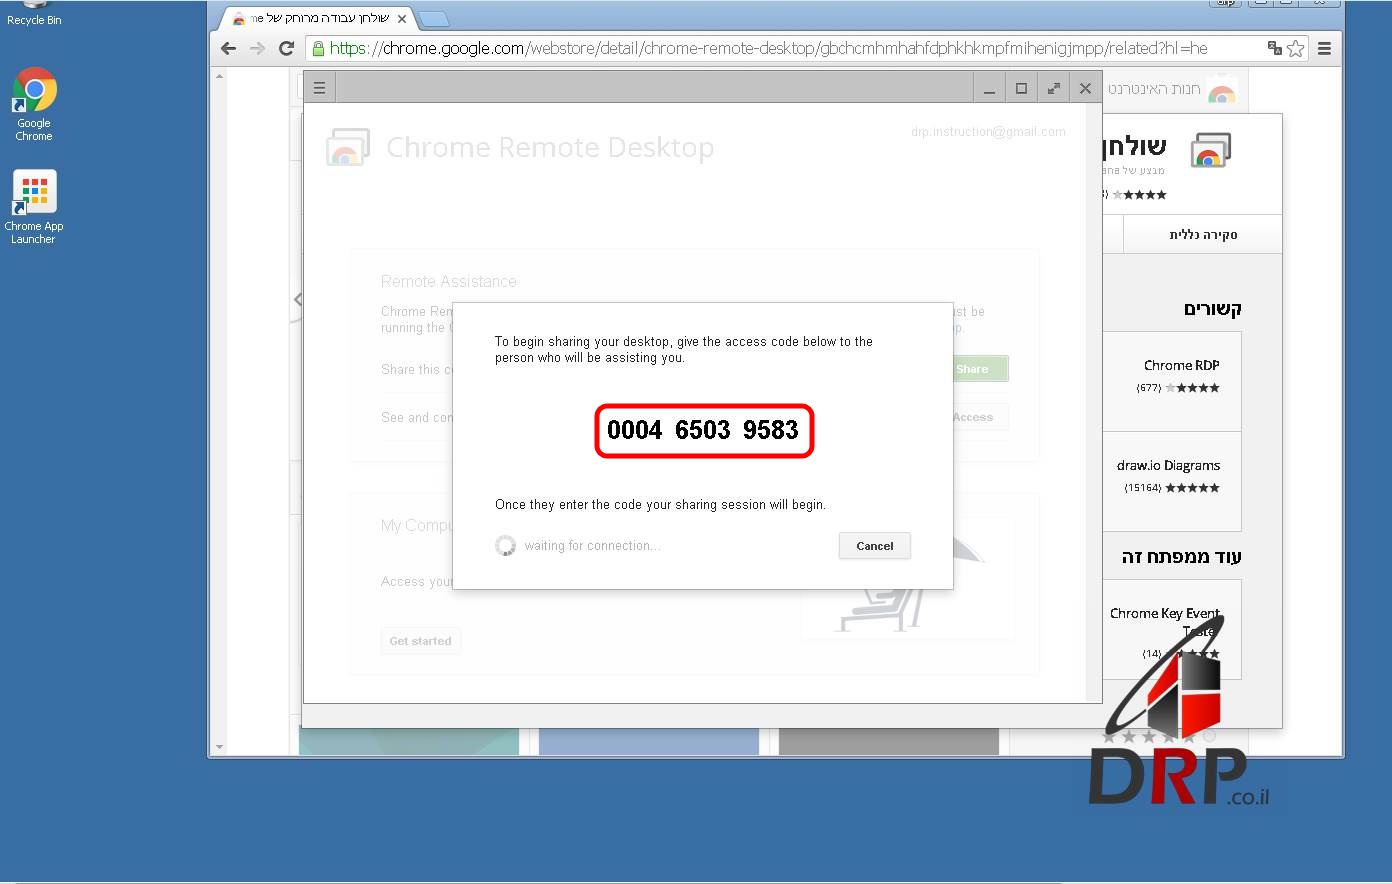Select the access code 0004 6503 9583
The height and width of the screenshot is (884, 1392).
pos(703,430)
